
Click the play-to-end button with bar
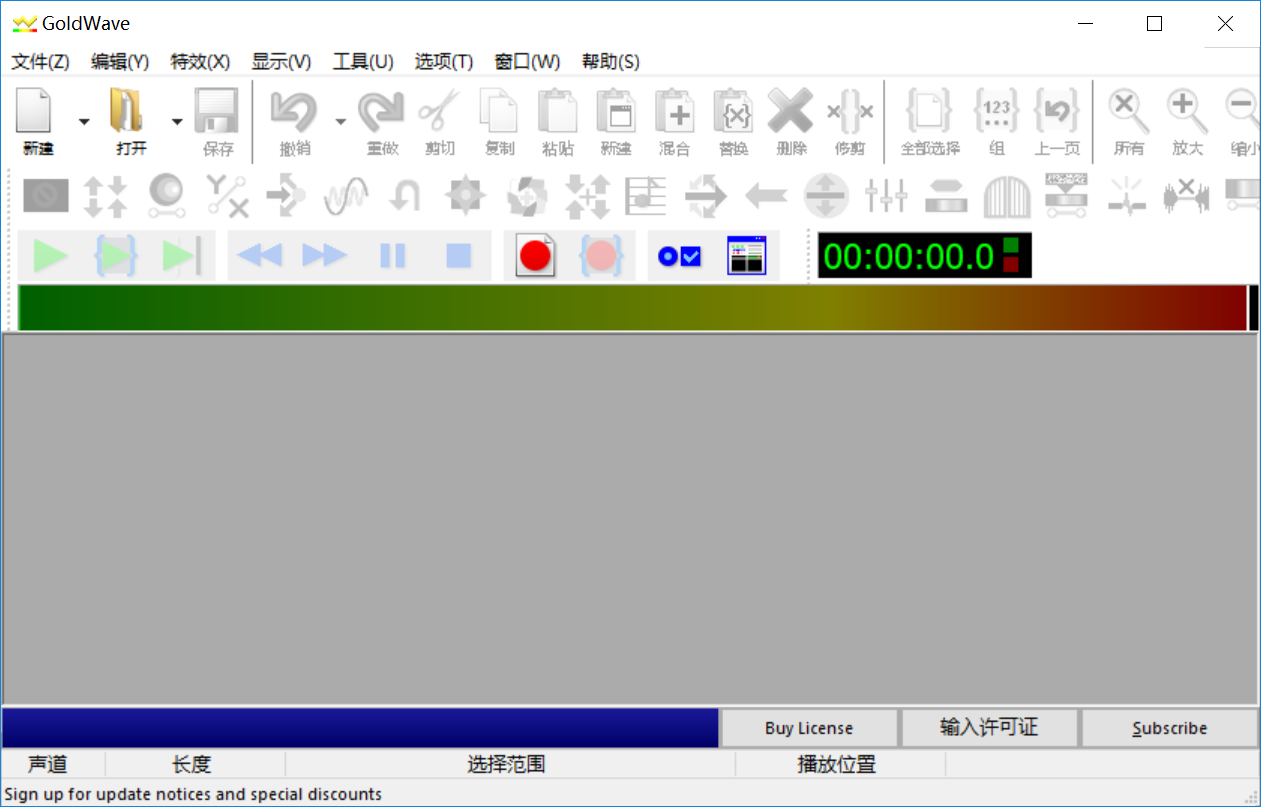[x=183, y=256]
